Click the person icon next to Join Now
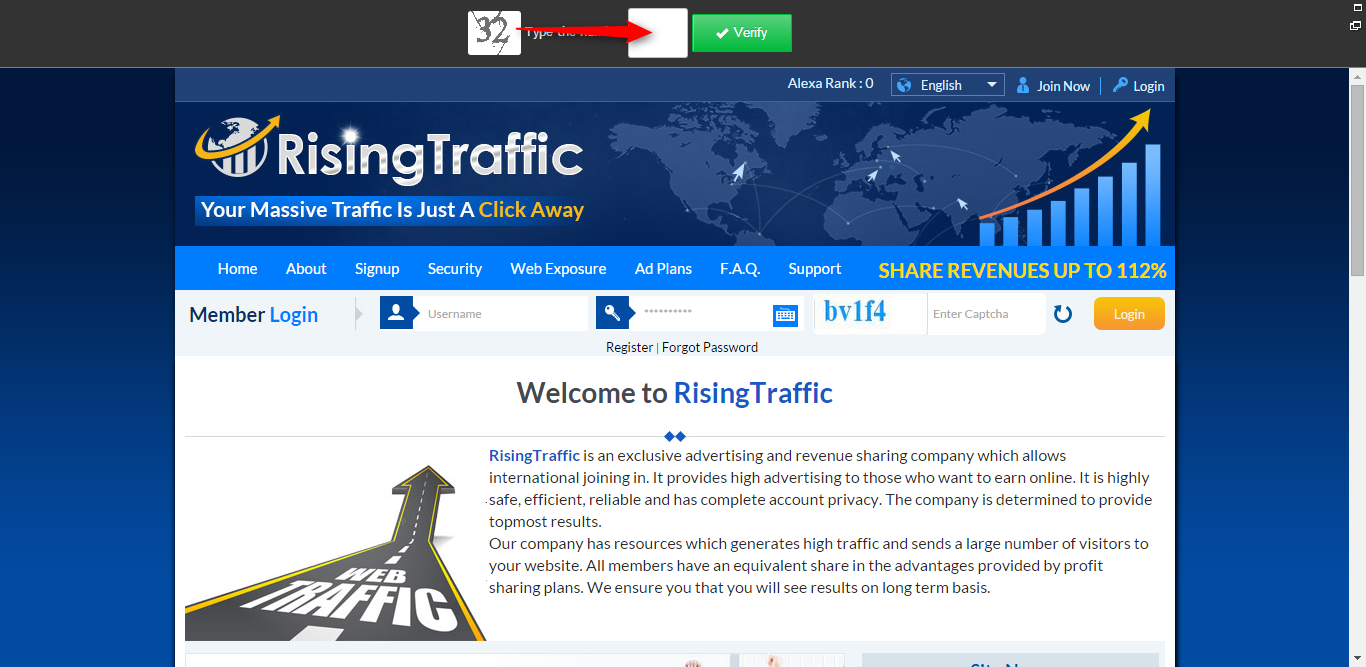This screenshot has height=667, width=1366. (x=1022, y=86)
